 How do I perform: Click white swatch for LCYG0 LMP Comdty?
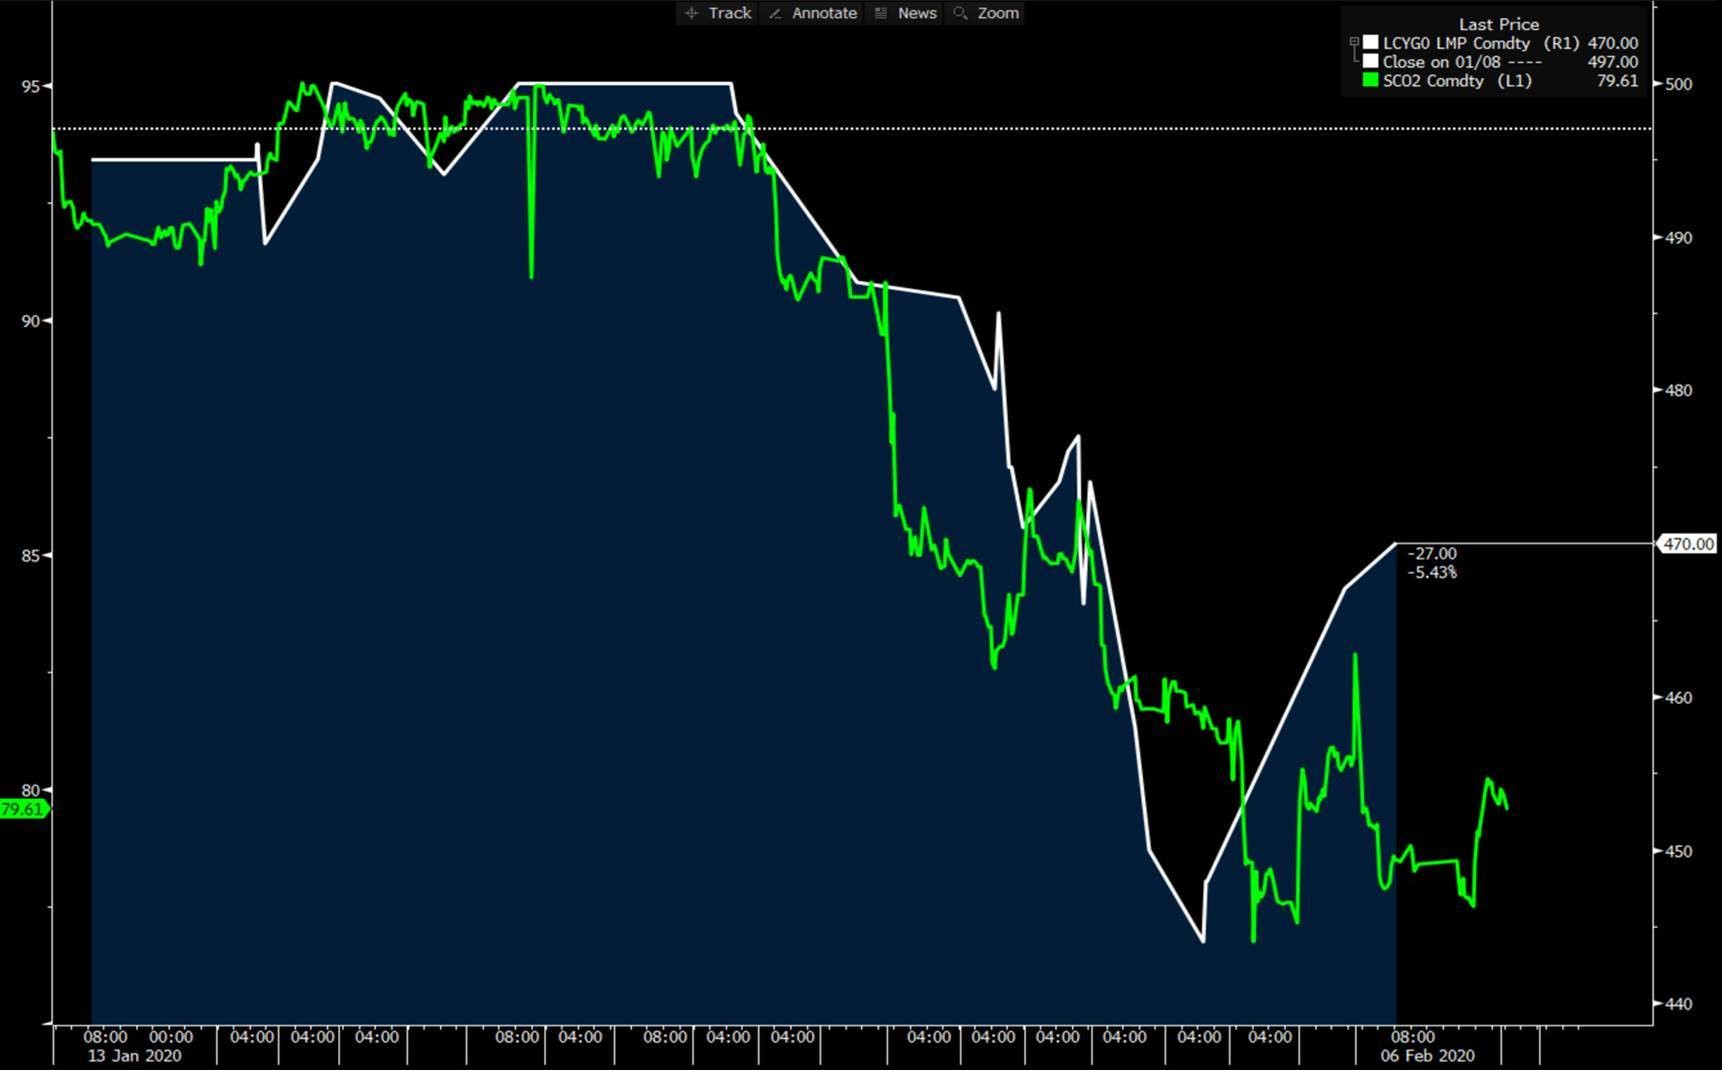point(1370,43)
